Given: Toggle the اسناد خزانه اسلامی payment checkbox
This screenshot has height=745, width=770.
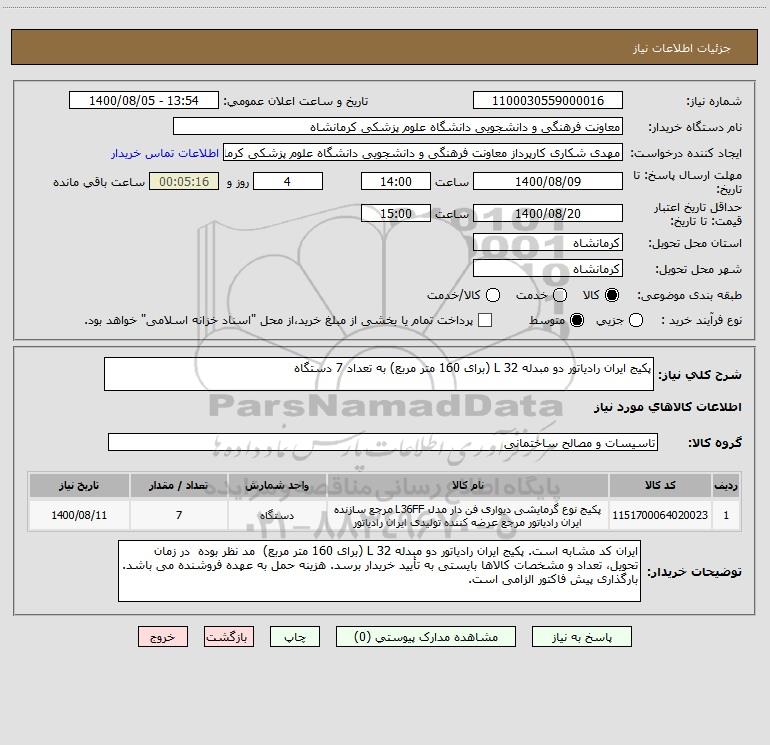Looking at the screenshot, I should [x=485, y=320].
